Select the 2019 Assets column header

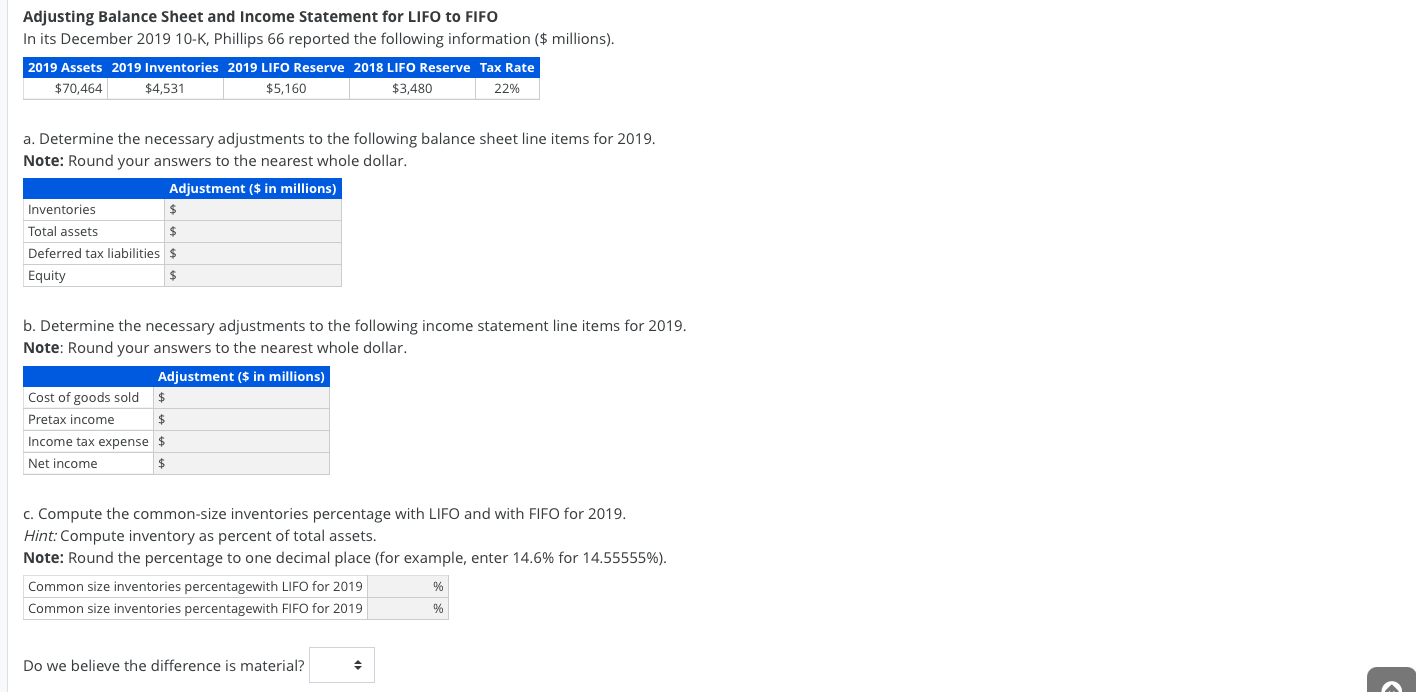(x=64, y=67)
